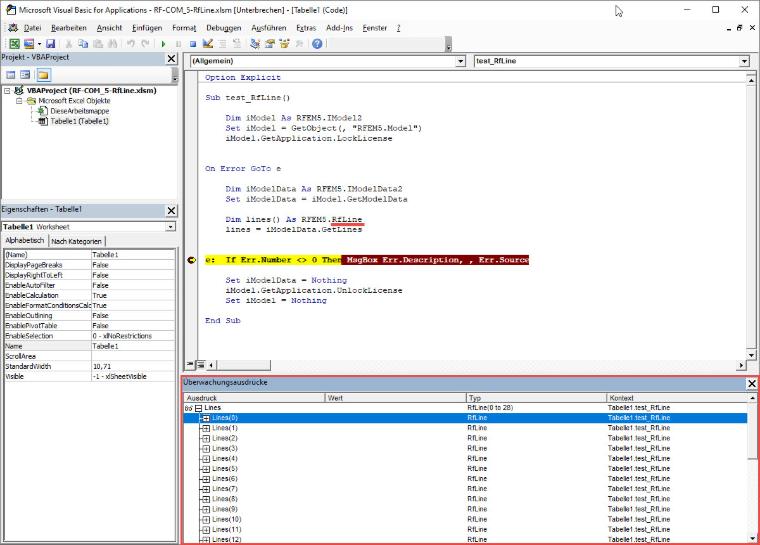Click the Undo arrow icon

(130, 44)
